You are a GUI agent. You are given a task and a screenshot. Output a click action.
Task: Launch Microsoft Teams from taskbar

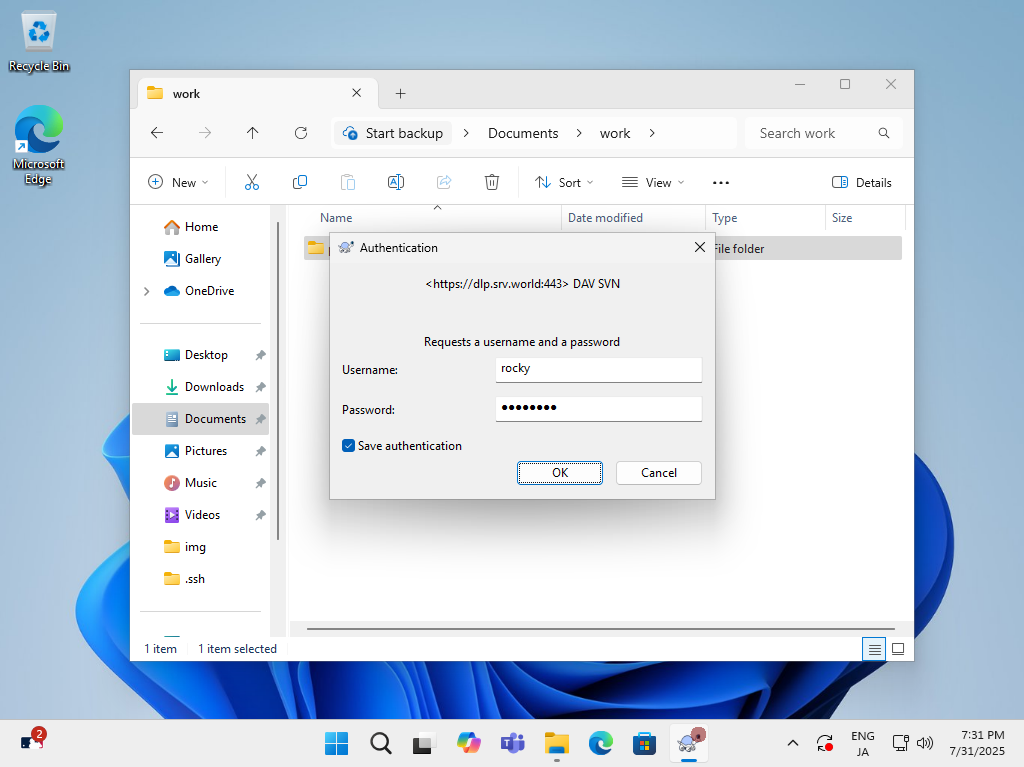[513, 743]
